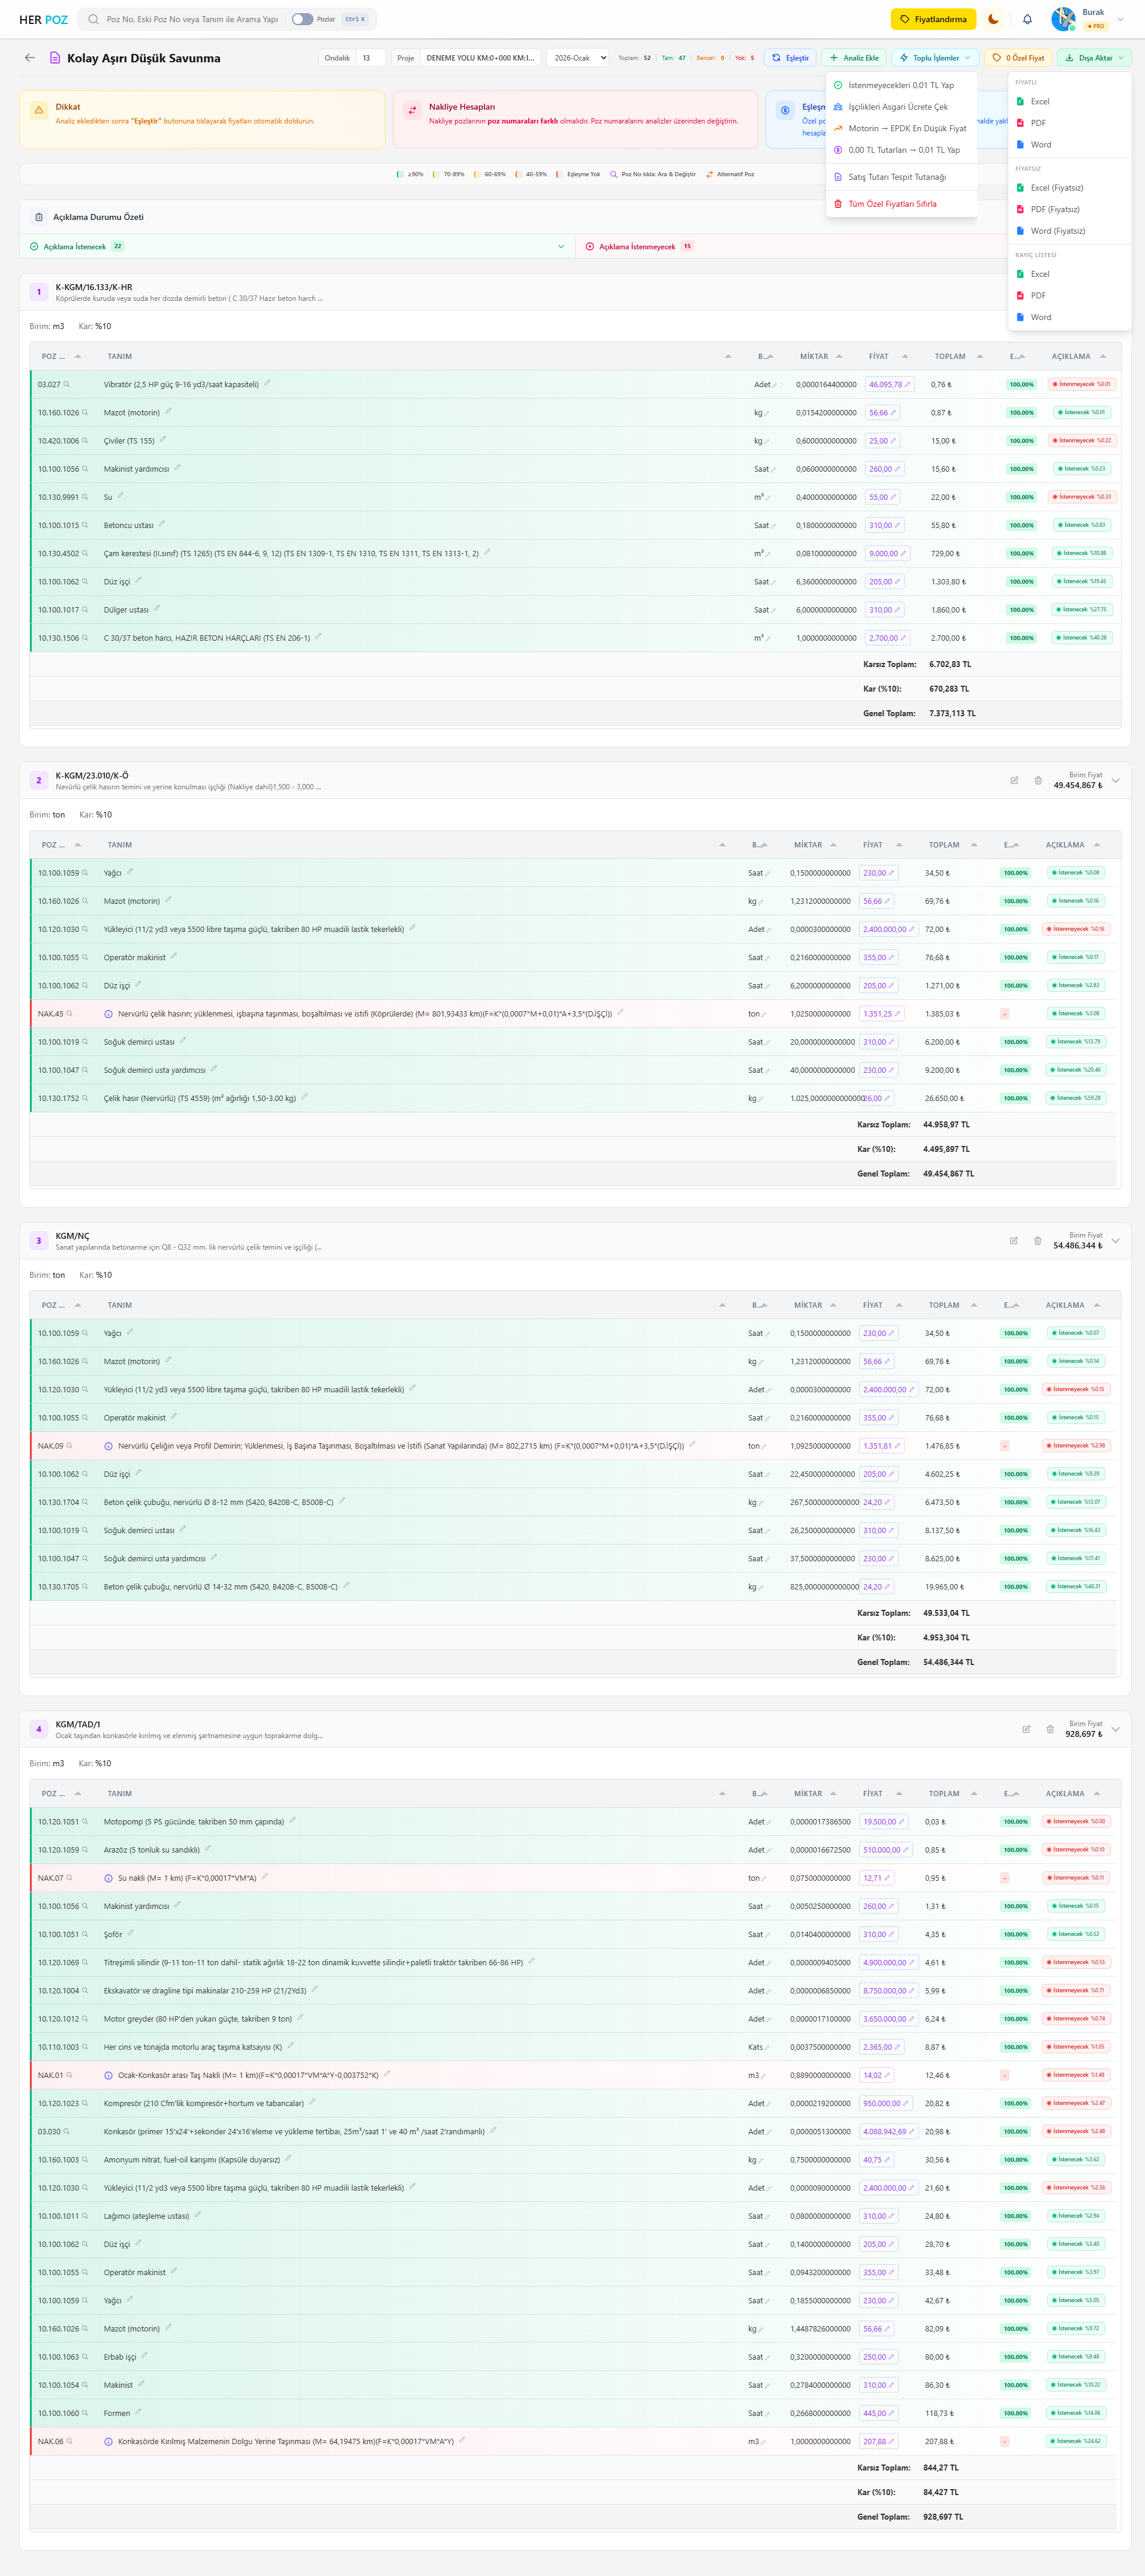Toggle the İstenecek status badge on the Su nakli row
The width and height of the screenshot is (1145, 2576).
1077,1877
